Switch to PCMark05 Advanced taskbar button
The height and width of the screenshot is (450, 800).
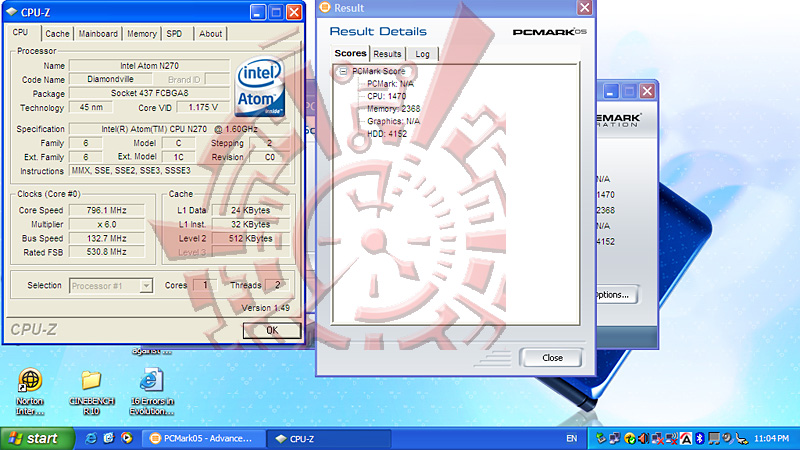point(203,439)
